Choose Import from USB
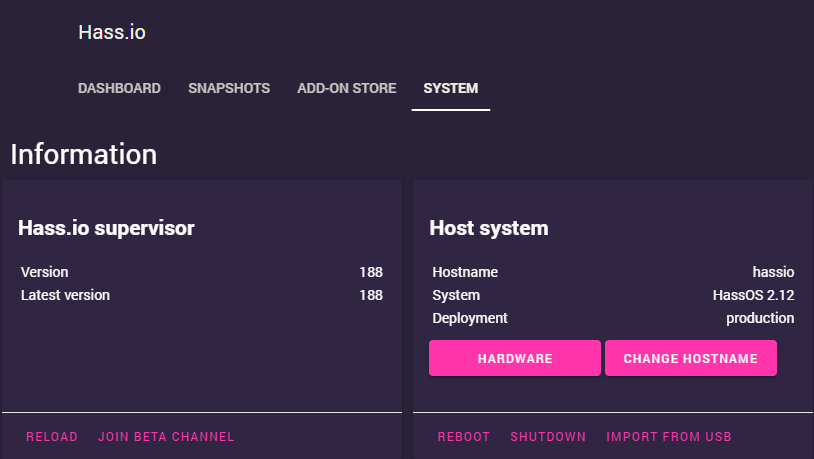The height and width of the screenshot is (459, 814). [x=669, y=436]
